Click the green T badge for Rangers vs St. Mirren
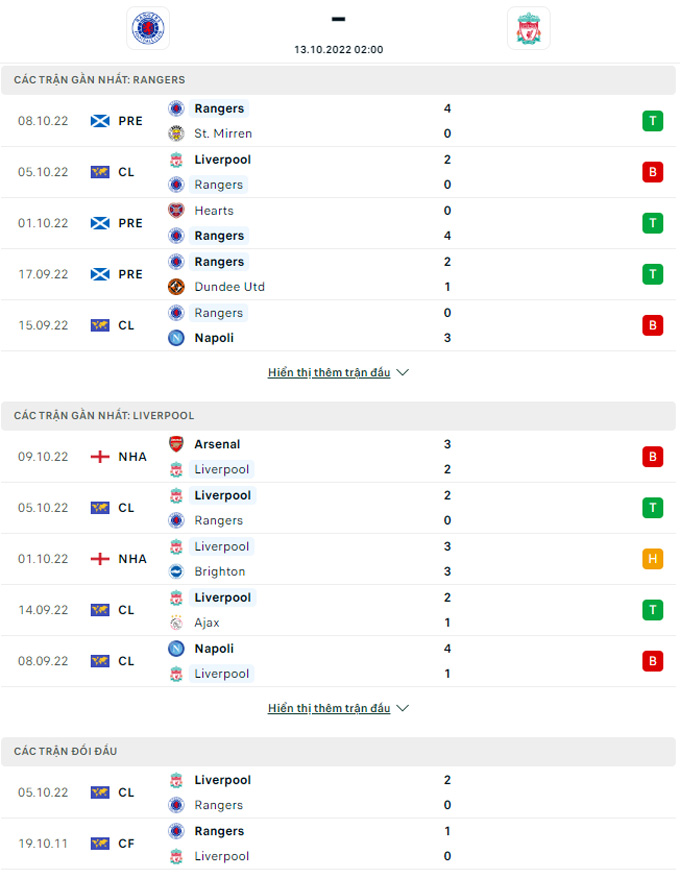680x878 pixels. [x=652, y=121]
